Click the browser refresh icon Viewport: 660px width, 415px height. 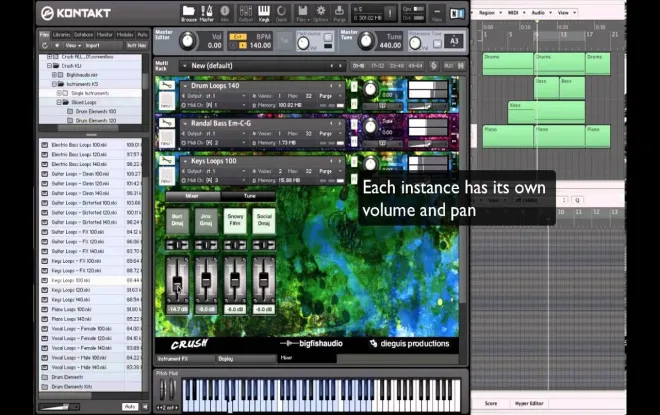point(45,45)
